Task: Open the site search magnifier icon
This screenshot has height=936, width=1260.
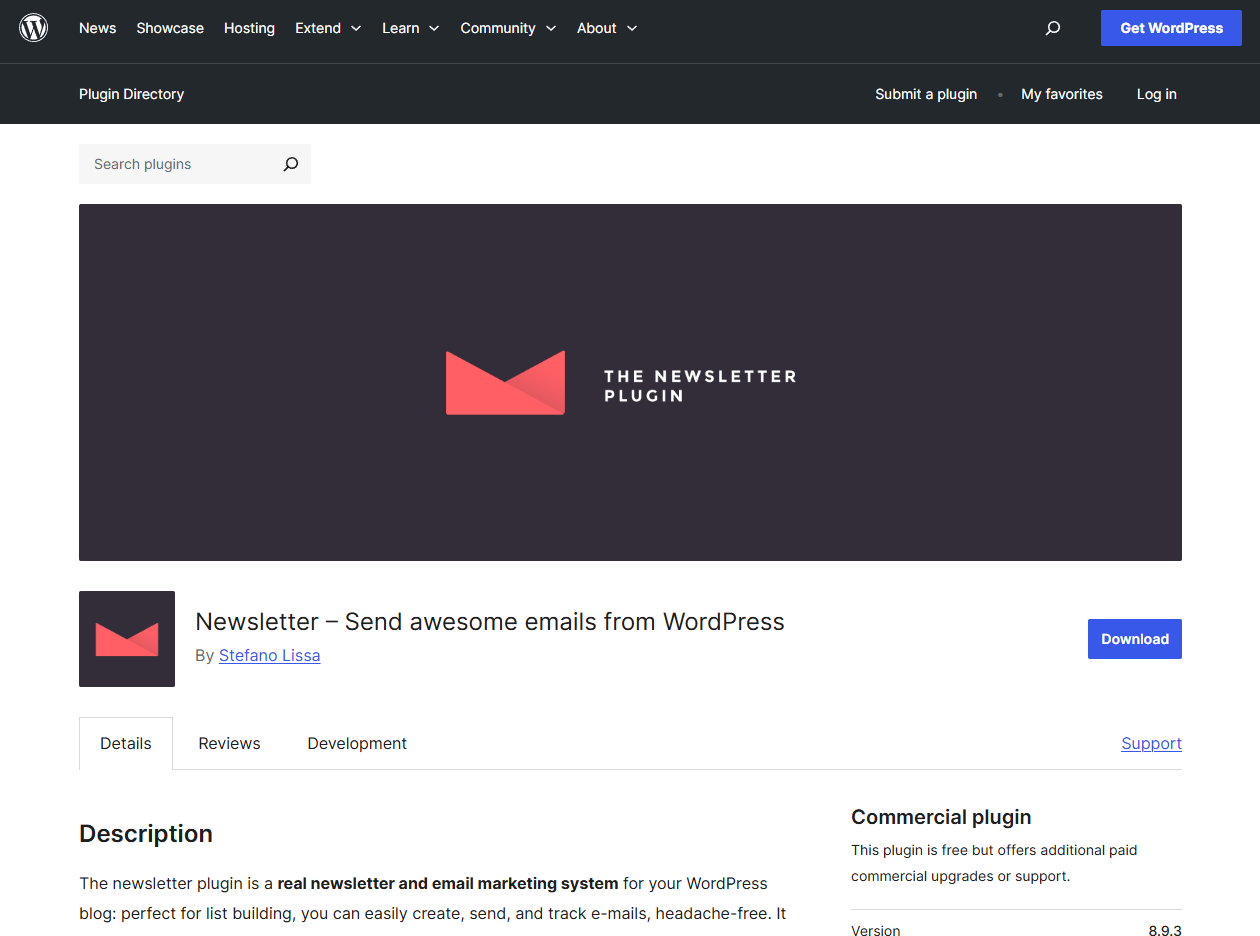Action: coord(1052,28)
